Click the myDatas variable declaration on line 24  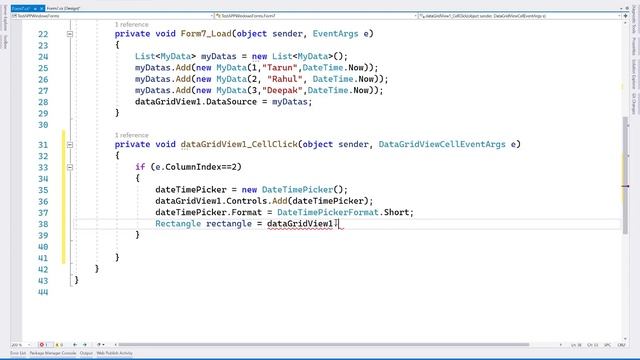tap(219, 57)
